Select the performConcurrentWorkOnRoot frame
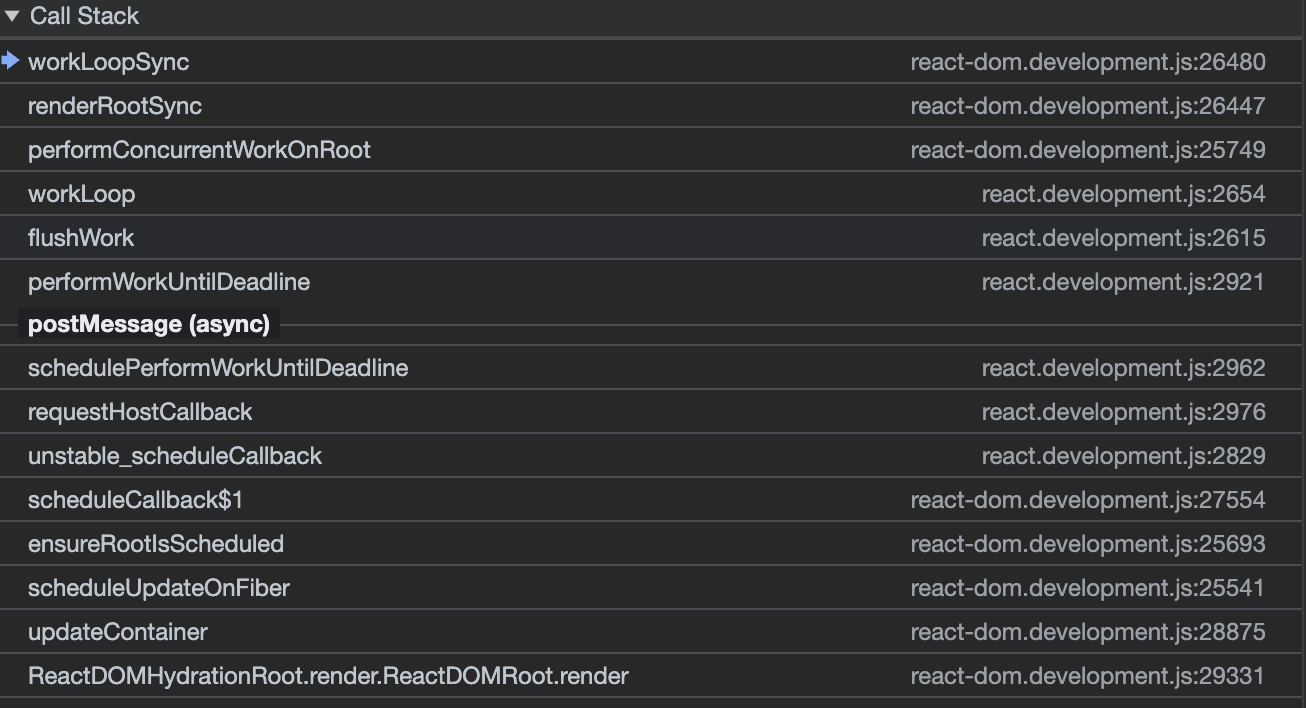 [199, 149]
